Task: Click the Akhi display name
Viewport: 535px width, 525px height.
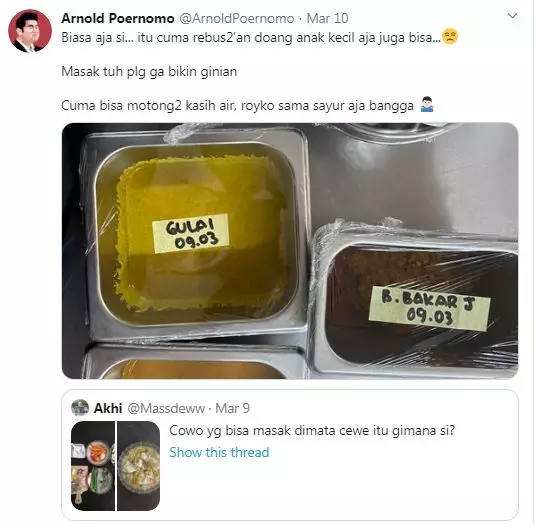Action: click(x=108, y=408)
